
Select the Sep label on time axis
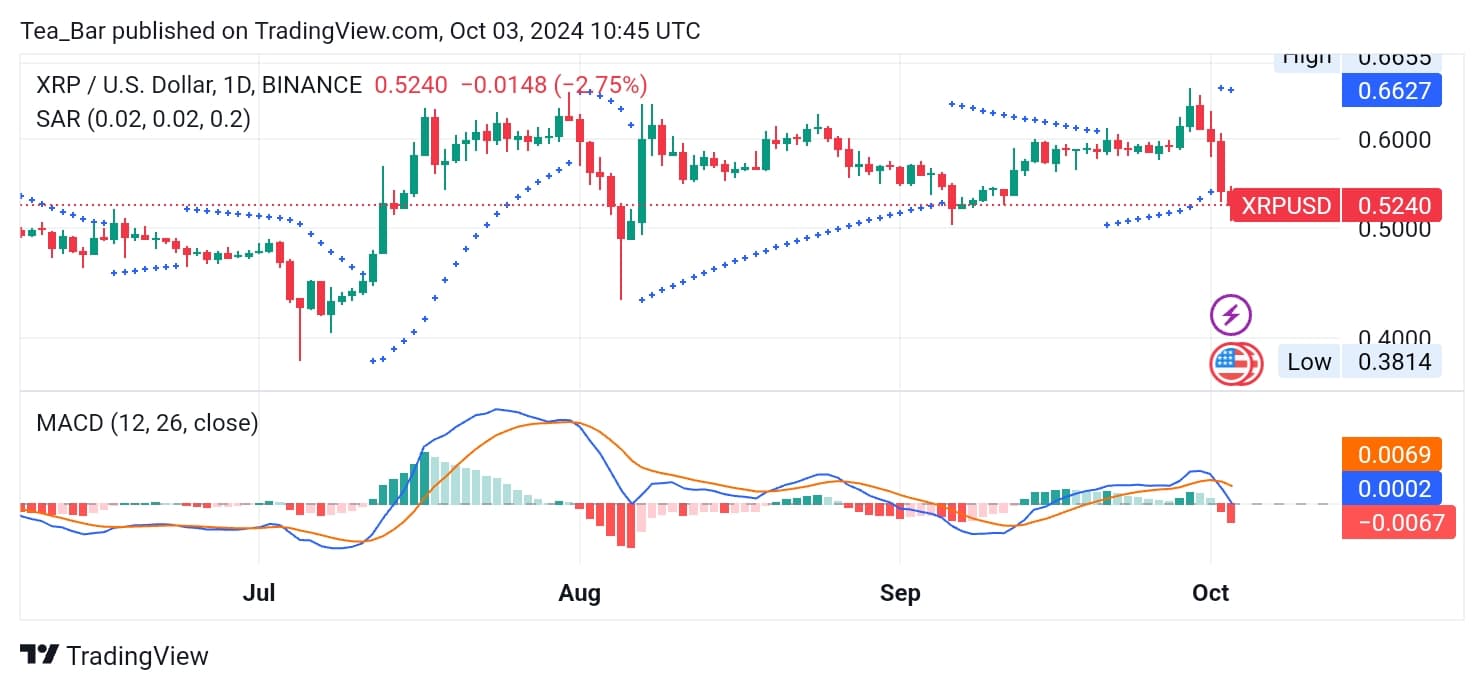coord(900,593)
